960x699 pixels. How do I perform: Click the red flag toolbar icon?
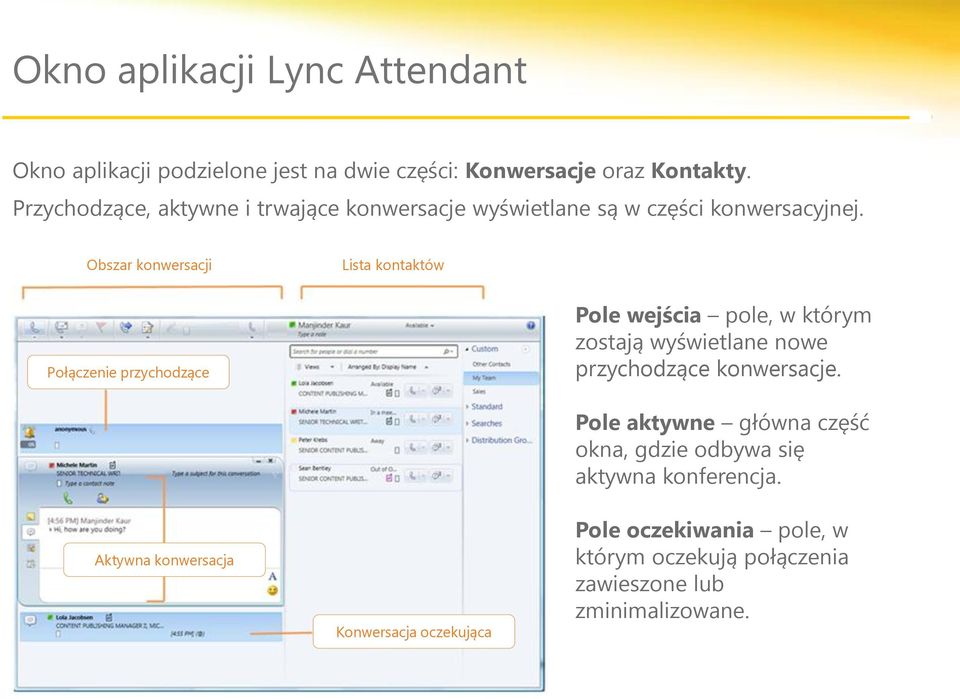coord(102,328)
